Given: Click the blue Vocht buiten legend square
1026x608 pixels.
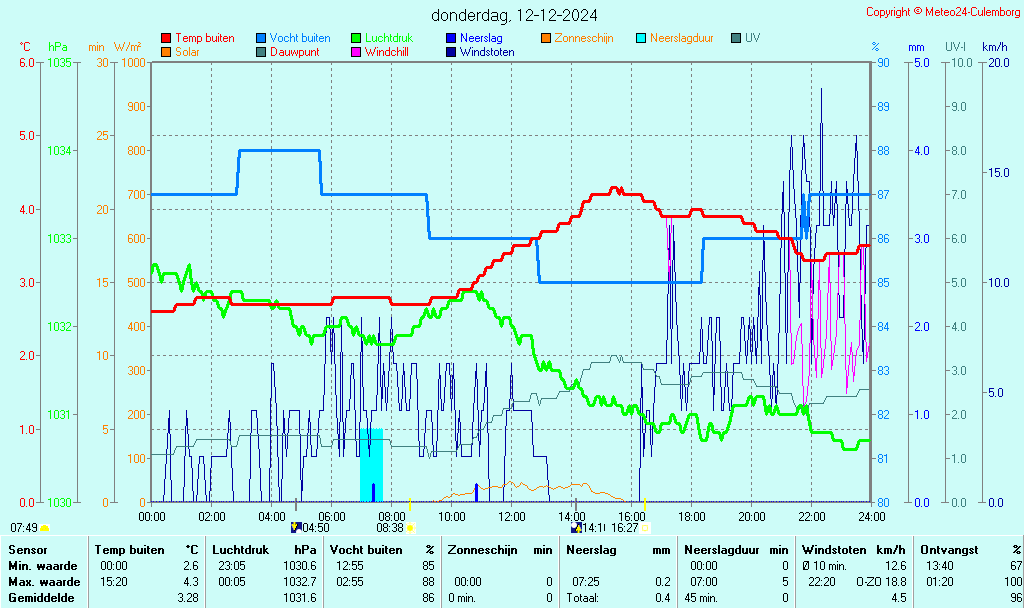Looking at the screenshot, I should tap(261, 38).
